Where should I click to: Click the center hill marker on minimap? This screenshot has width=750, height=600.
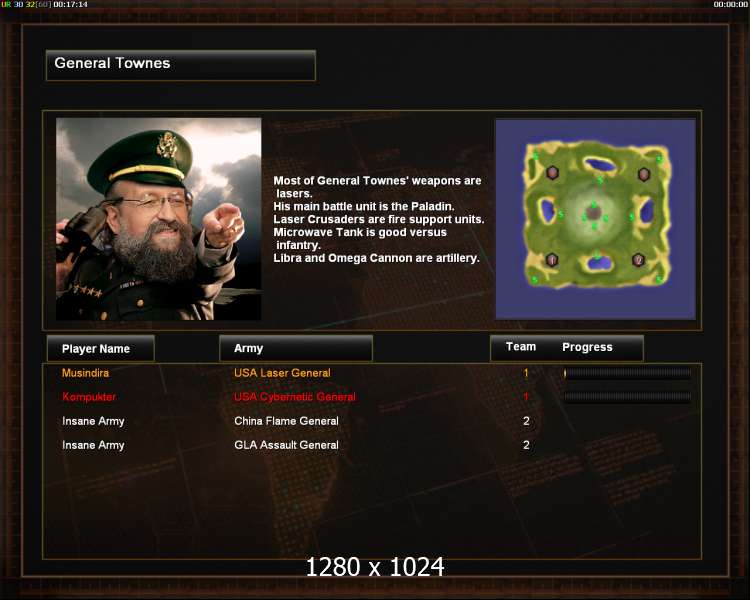(594, 212)
